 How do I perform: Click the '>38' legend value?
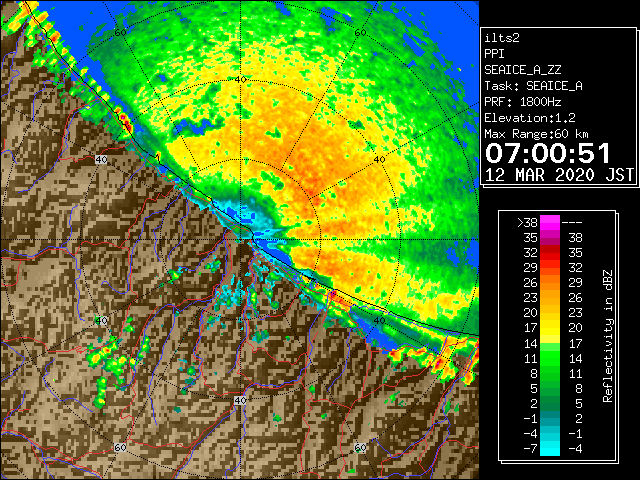[x=527, y=223]
